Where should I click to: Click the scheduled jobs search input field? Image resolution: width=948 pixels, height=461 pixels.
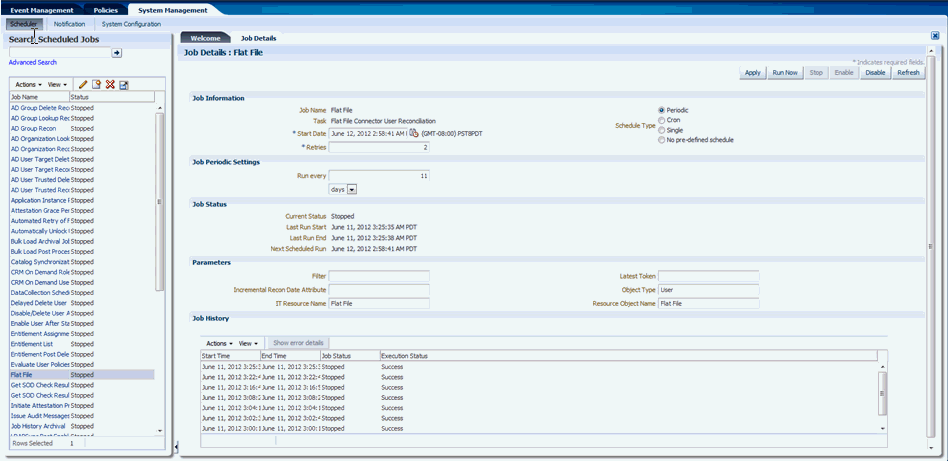[59, 53]
